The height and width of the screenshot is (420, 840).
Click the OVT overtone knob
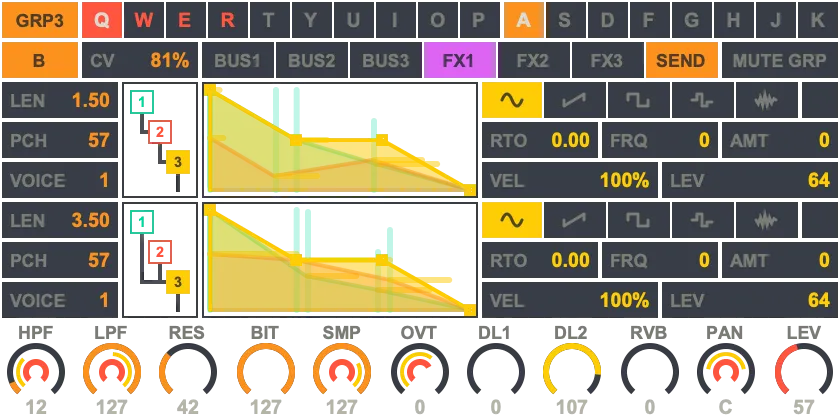click(419, 371)
